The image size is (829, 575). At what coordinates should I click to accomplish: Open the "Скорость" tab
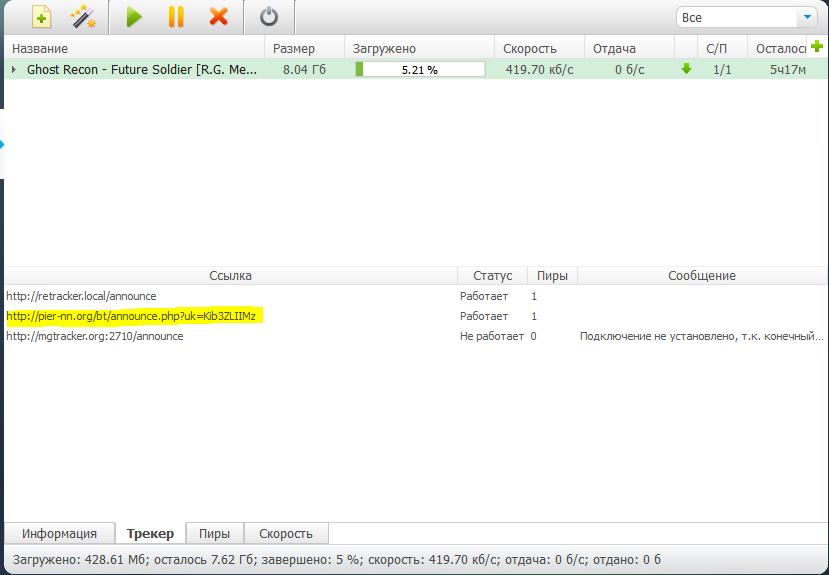point(286,533)
